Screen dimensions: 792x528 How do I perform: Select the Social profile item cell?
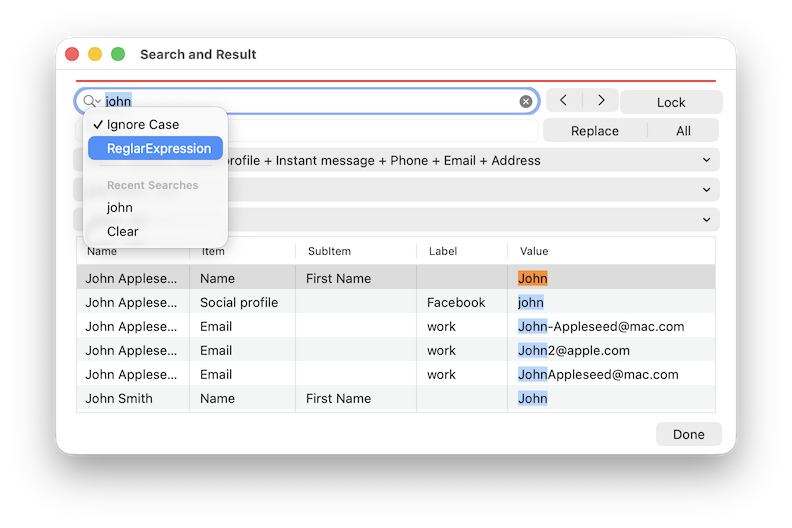point(239,303)
